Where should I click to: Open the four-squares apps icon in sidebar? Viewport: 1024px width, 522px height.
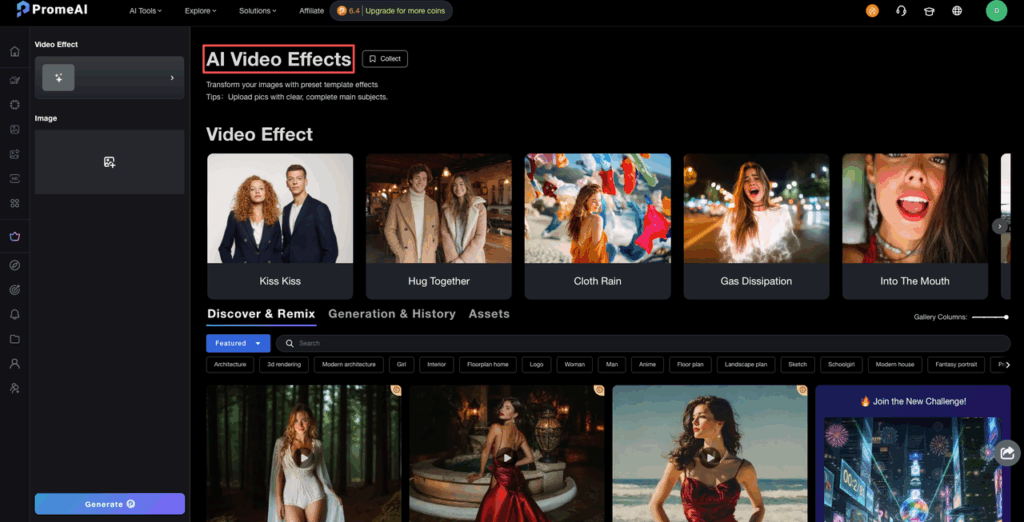14,203
